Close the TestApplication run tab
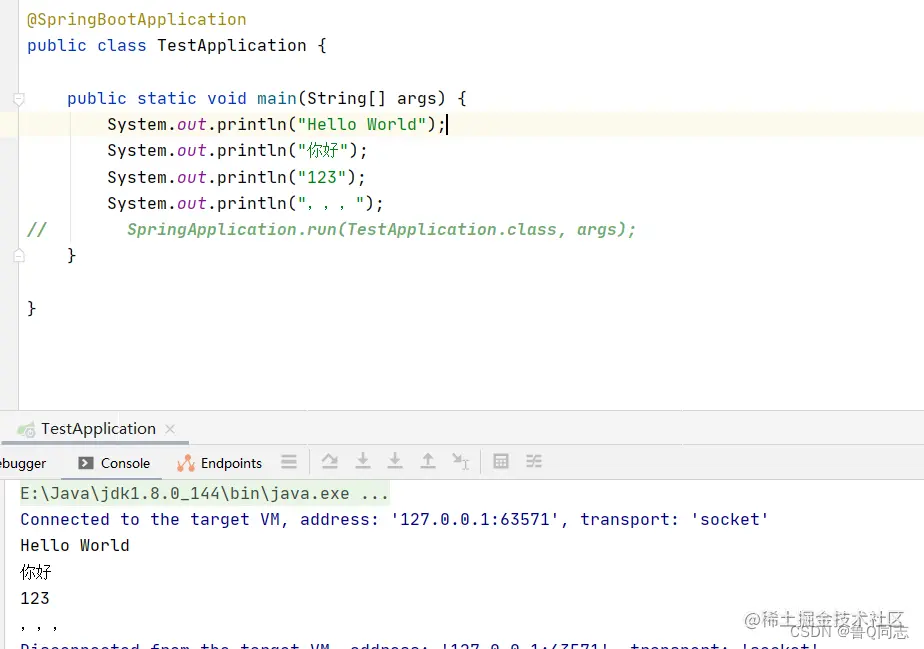This screenshot has height=649, width=924. pos(170,429)
